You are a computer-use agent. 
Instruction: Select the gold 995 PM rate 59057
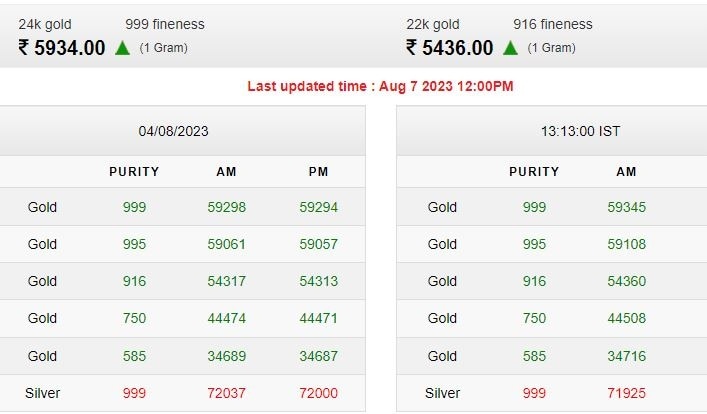coord(318,244)
